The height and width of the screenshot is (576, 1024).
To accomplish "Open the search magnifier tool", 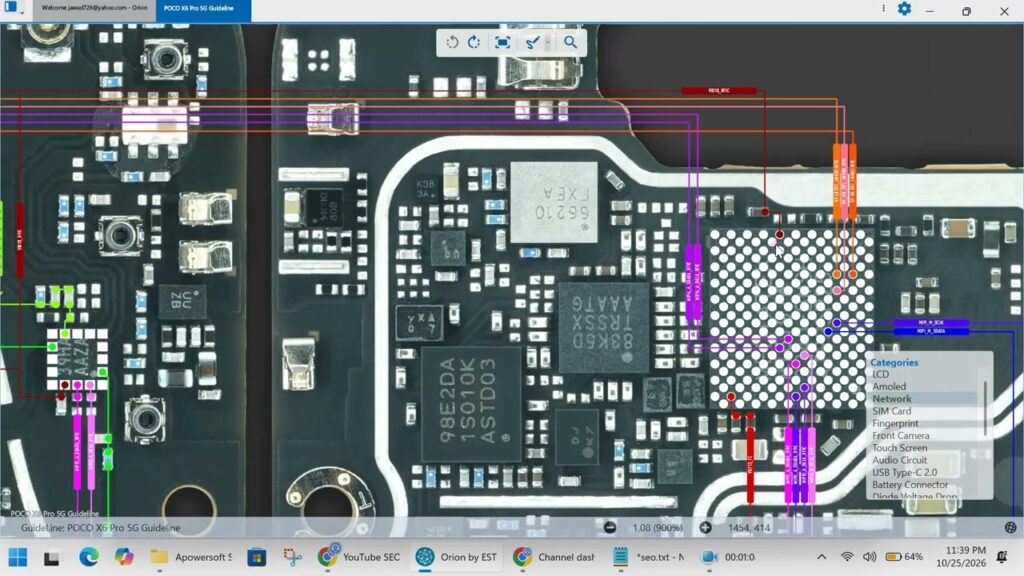I will [x=570, y=42].
